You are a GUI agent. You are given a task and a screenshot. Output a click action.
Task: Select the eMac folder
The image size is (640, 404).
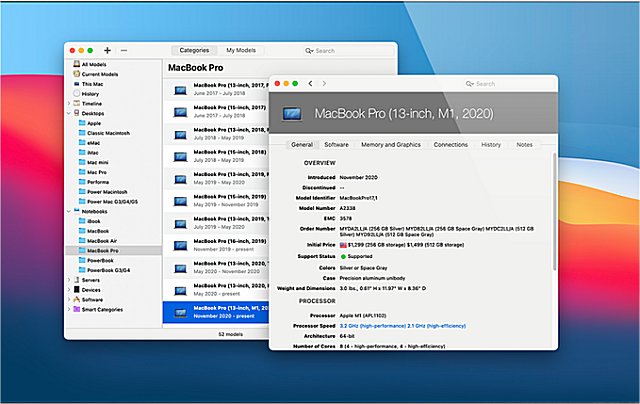point(89,142)
